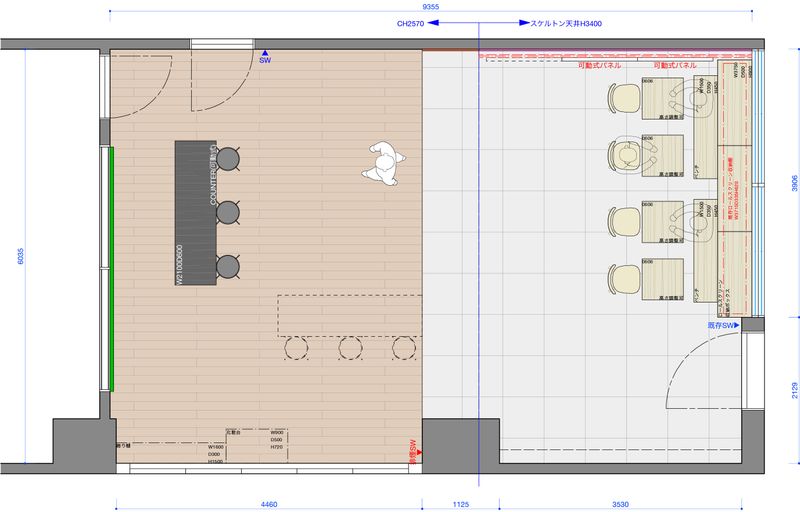Select the topmost cream armchair

pos(625,98)
